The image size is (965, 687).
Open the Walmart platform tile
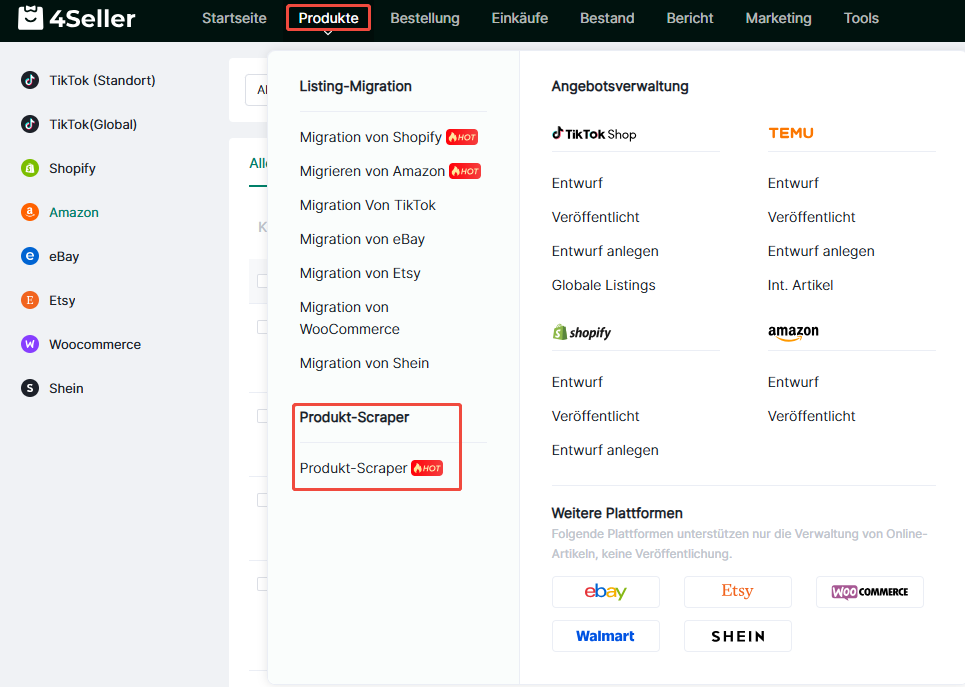coord(605,636)
